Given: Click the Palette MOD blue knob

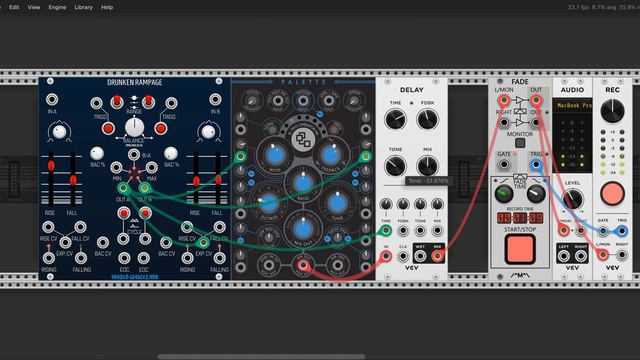Looking at the screenshot, I should pyautogui.click(x=276, y=156).
